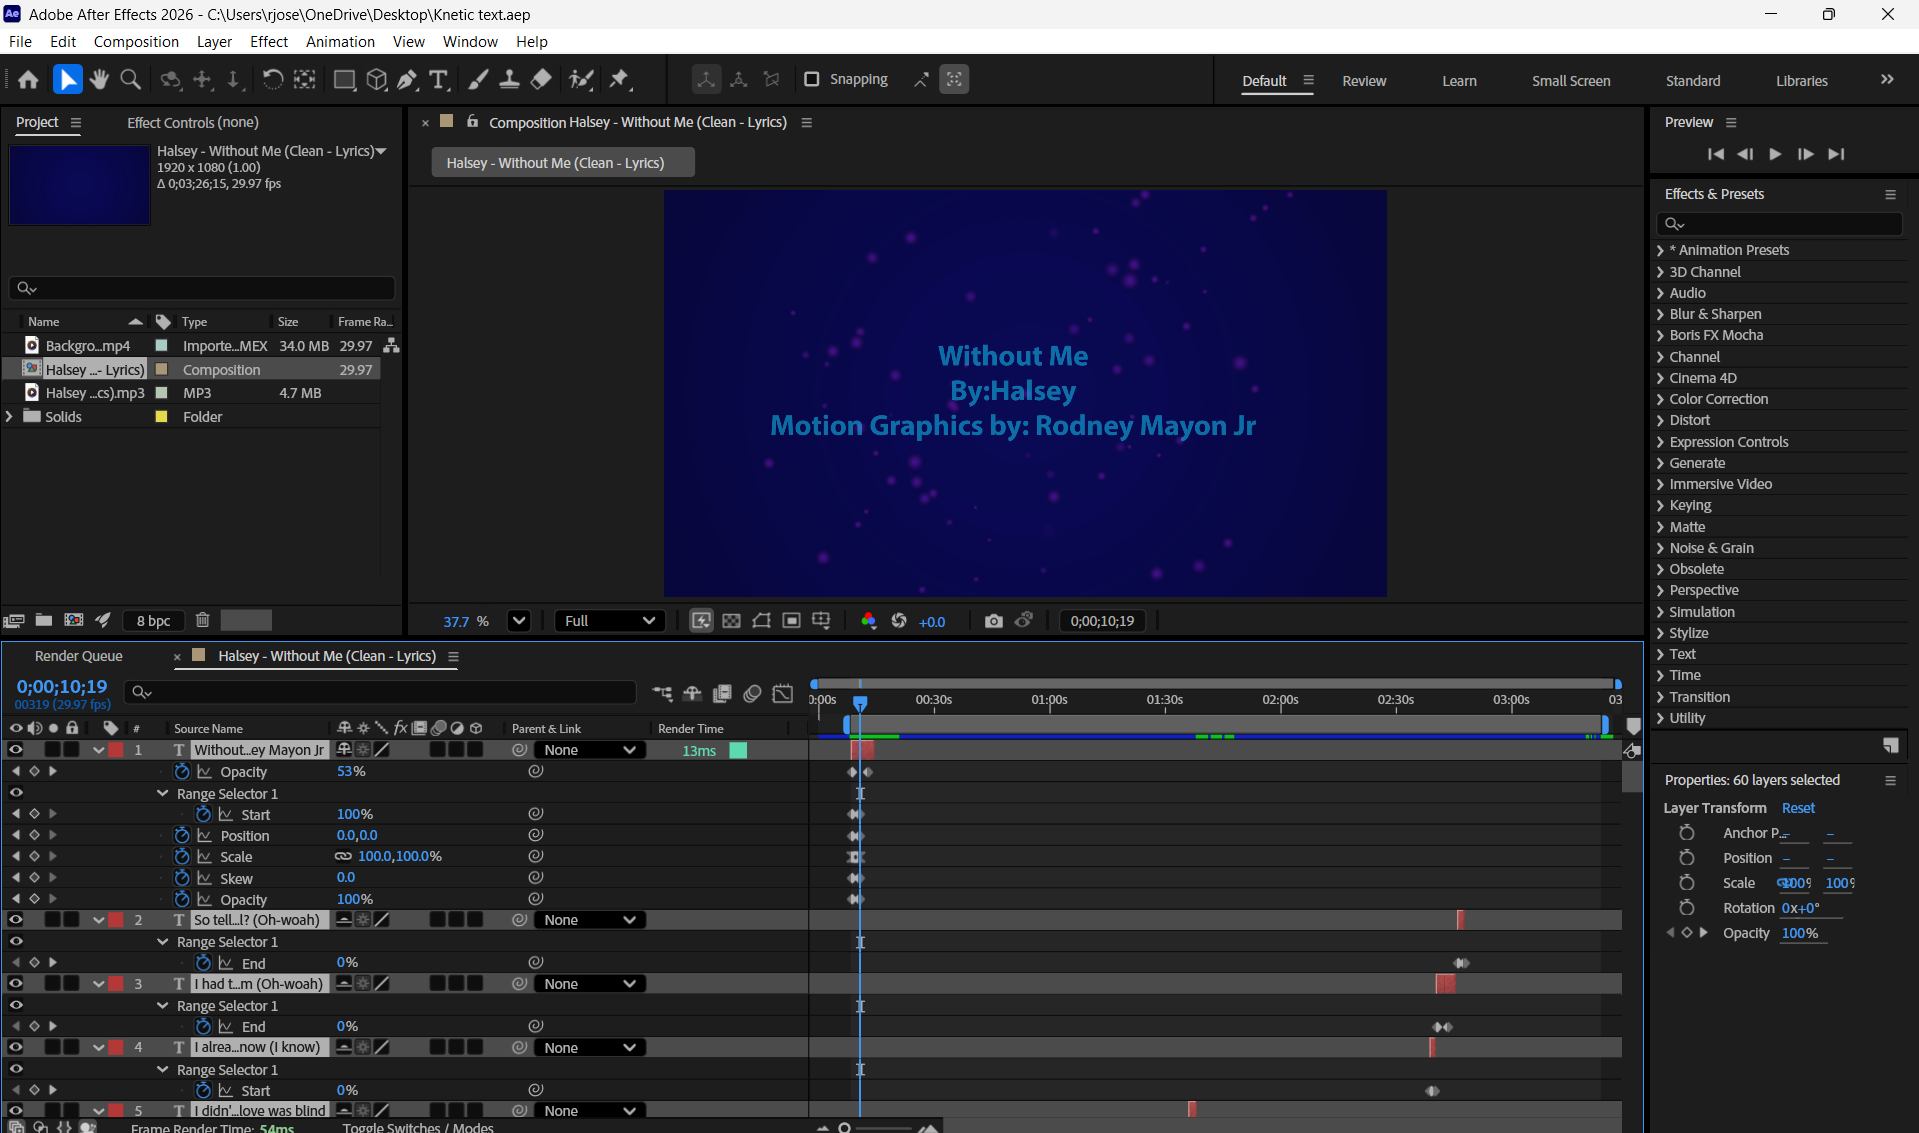
Task: Select the Horizontal Type tool
Action: [438, 80]
